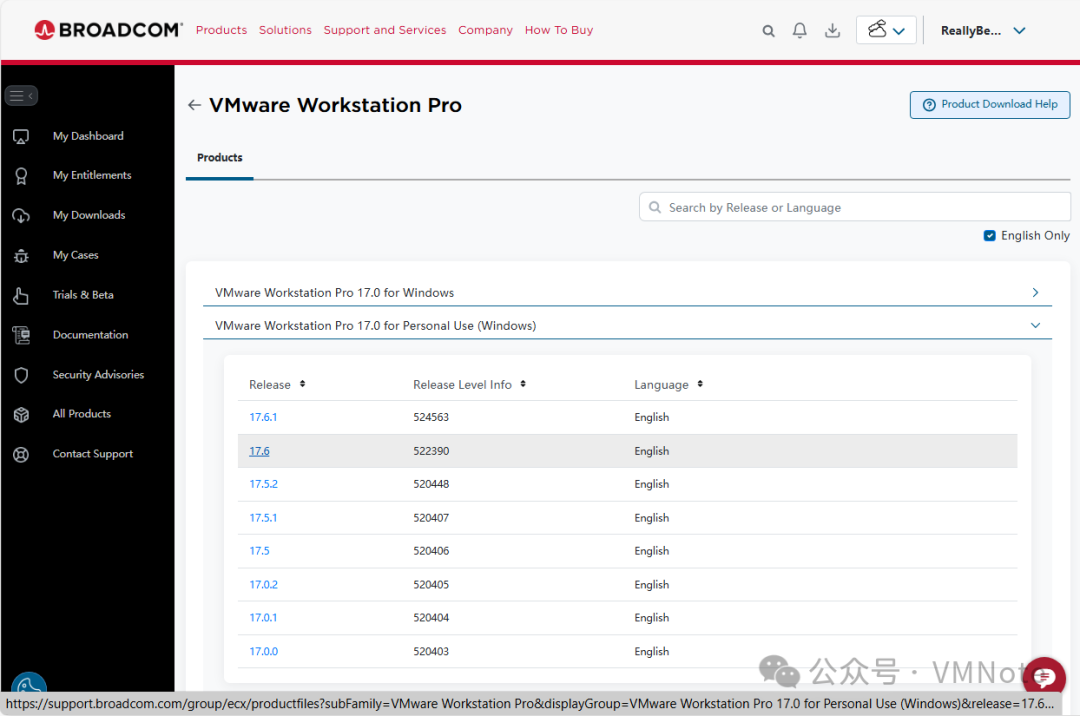Viewport: 1080px width, 716px height.
Task: Click VMware Workstation Pro 17.0 for Windows title
Action: point(334,293)
